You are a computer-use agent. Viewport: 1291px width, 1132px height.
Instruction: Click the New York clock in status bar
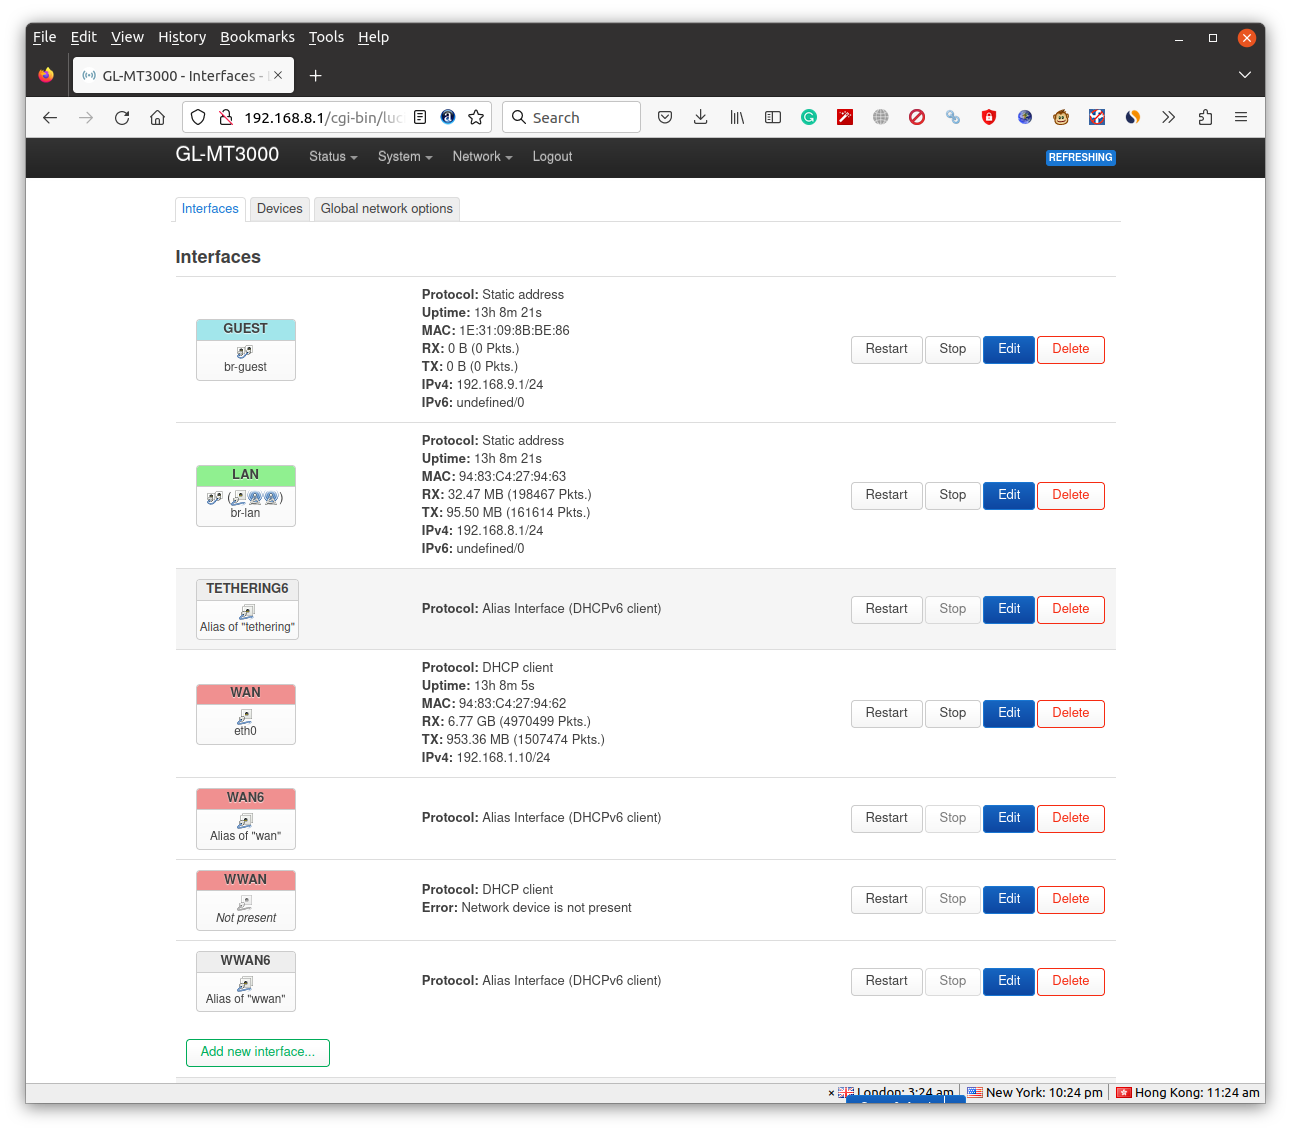tap(1034, 1092)
